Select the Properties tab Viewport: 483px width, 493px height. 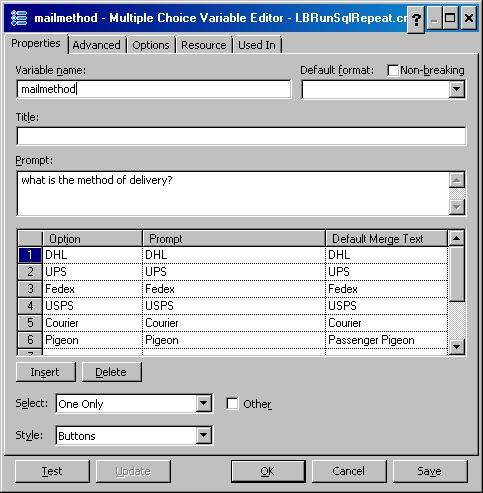tap(36, 43)
